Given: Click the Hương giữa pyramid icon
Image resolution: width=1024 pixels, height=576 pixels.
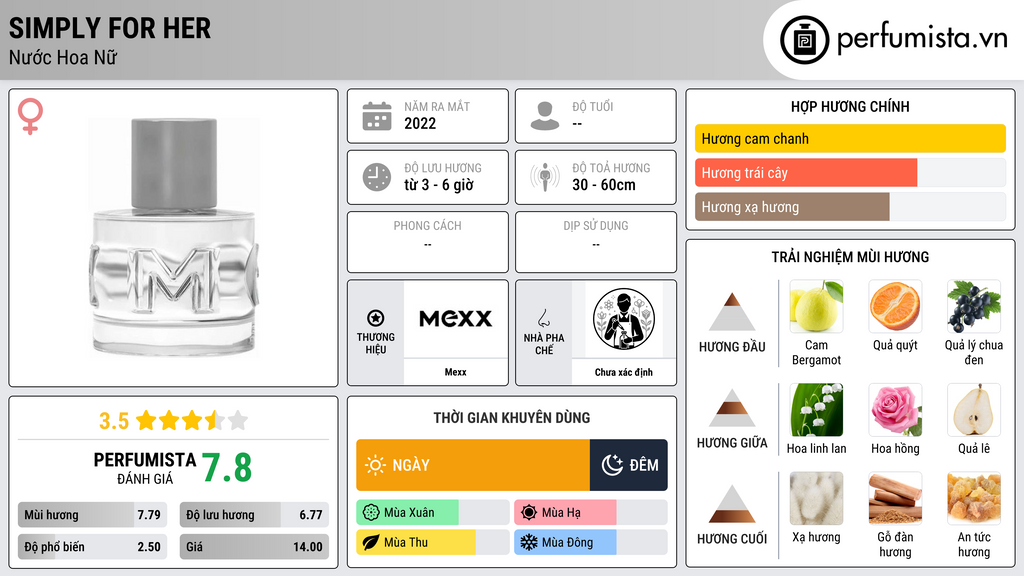Looking at the screenshot, I should [x=732, y=408].
